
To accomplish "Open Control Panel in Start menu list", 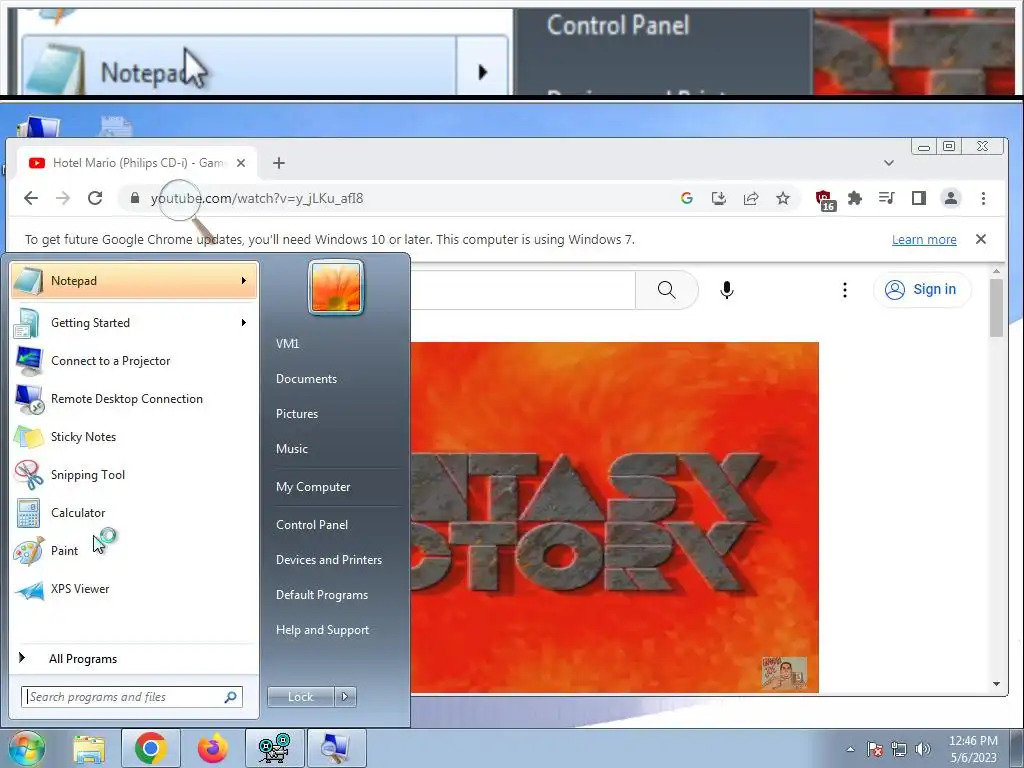I will point(312,525).
